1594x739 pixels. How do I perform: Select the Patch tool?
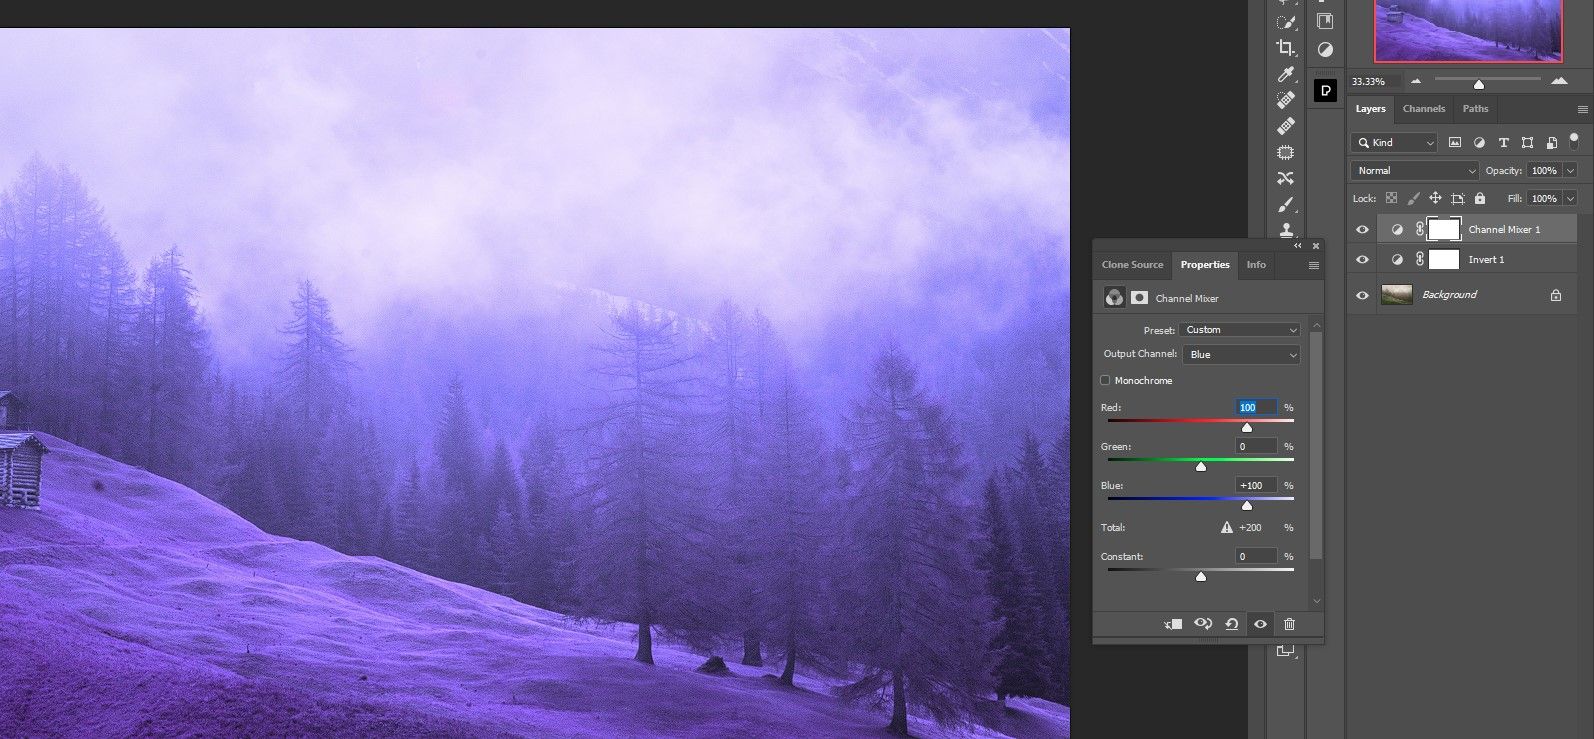(1286, 152)
